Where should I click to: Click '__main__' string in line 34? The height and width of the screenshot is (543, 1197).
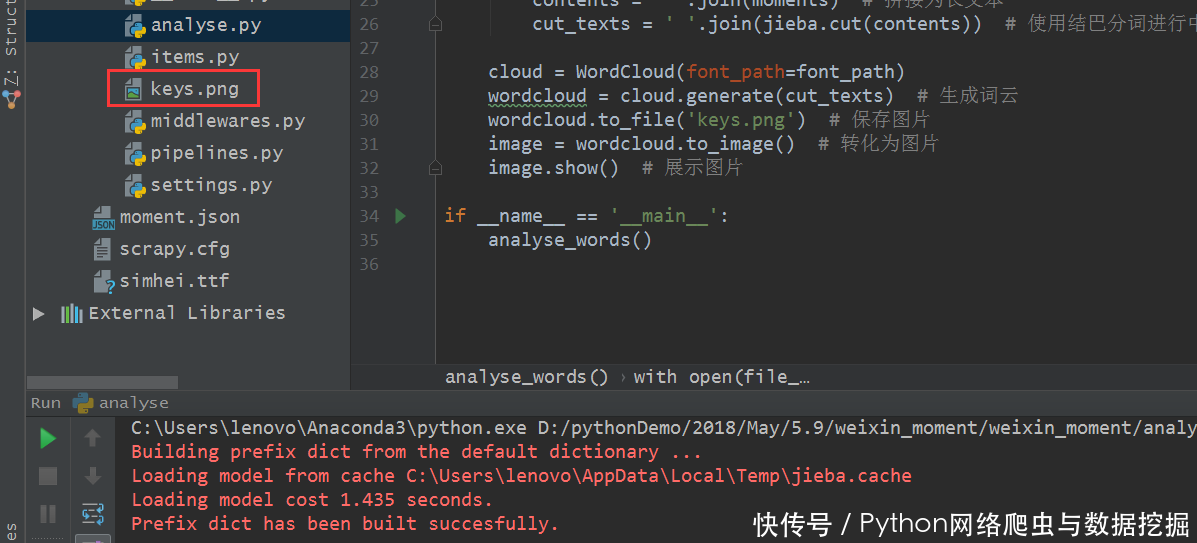663,216
